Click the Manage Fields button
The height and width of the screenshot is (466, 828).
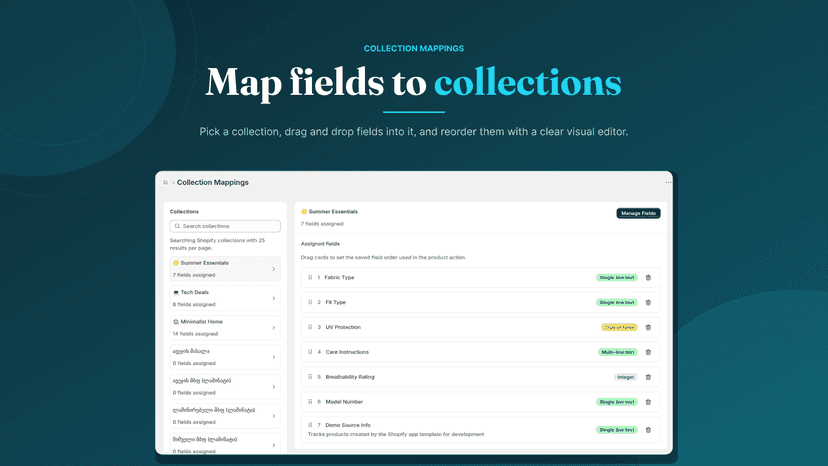[x=638, y=213]
